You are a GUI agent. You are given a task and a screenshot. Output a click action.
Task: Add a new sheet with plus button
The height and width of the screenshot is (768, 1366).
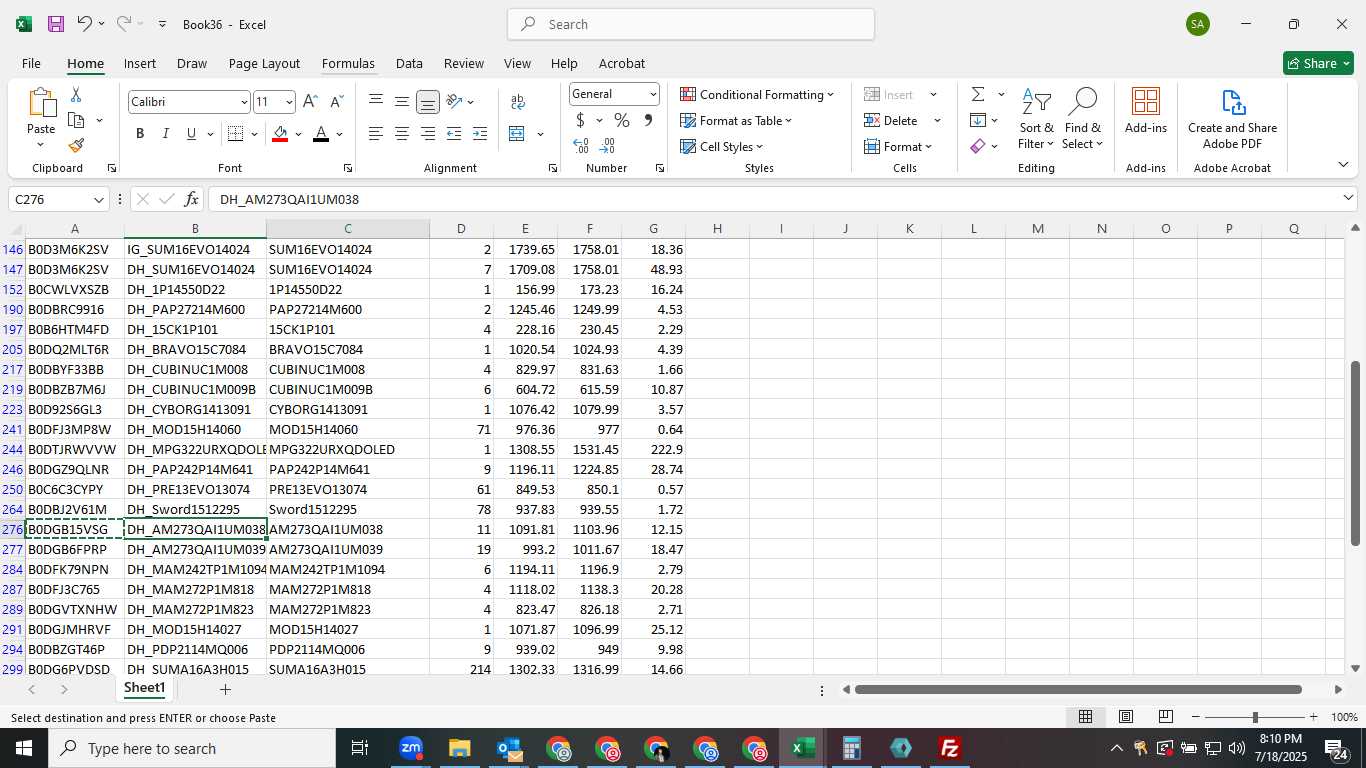click(x=225, y=689)
